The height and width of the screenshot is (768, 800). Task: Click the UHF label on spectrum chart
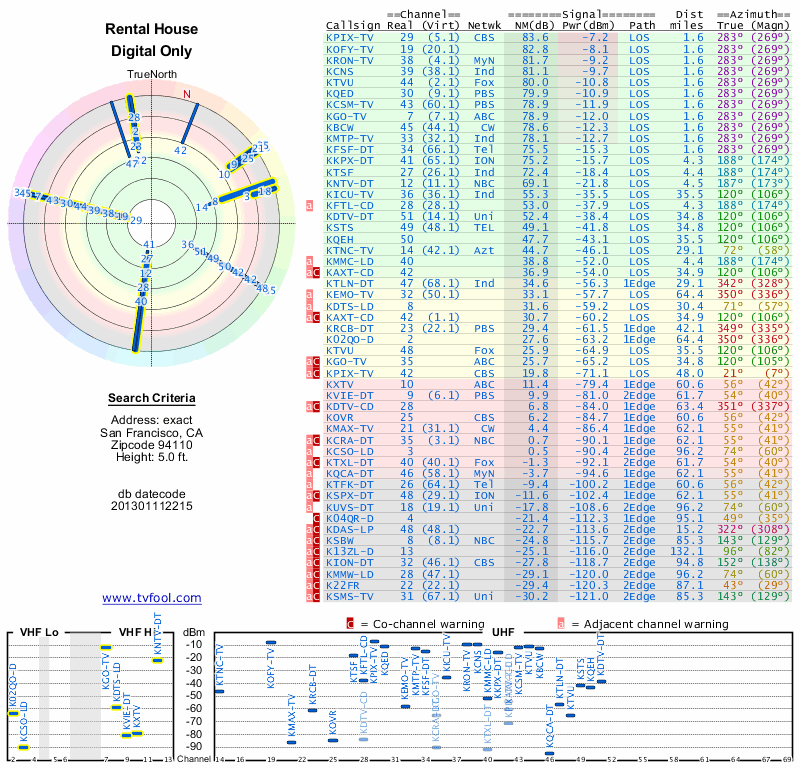(503, 632)
